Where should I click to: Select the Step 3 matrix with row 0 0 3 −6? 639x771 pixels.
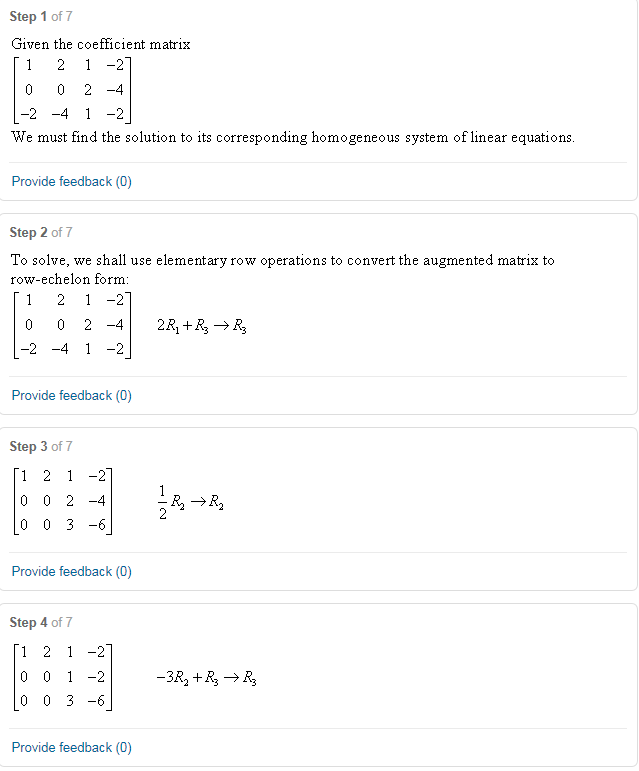coord(64,500)
